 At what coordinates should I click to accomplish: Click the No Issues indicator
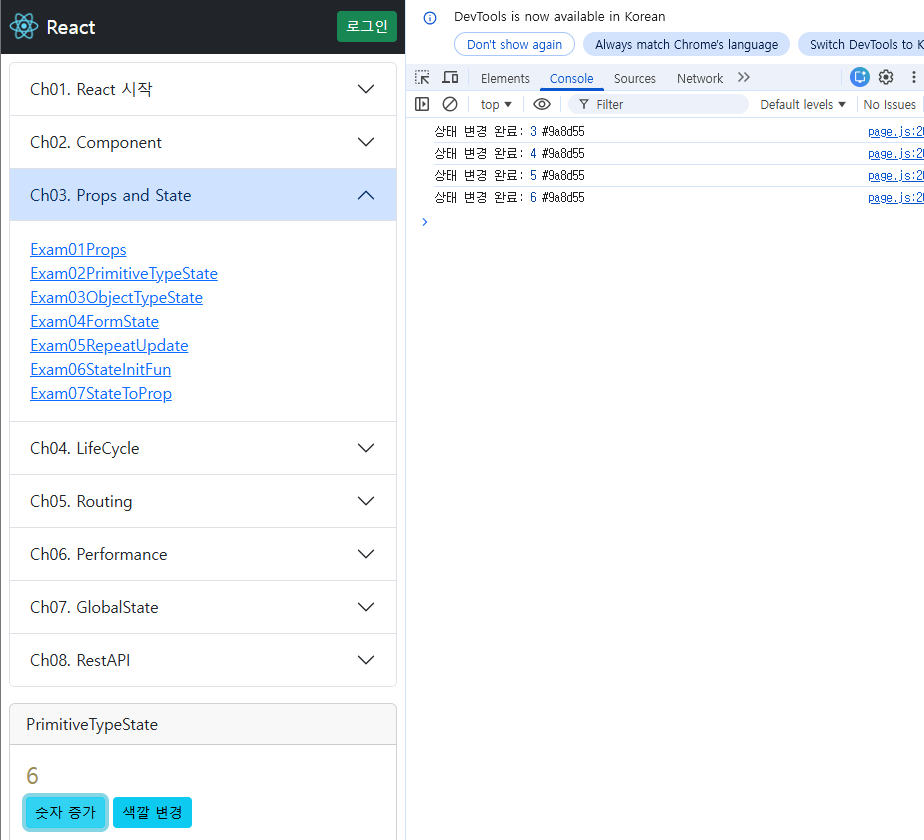point(889,104)
